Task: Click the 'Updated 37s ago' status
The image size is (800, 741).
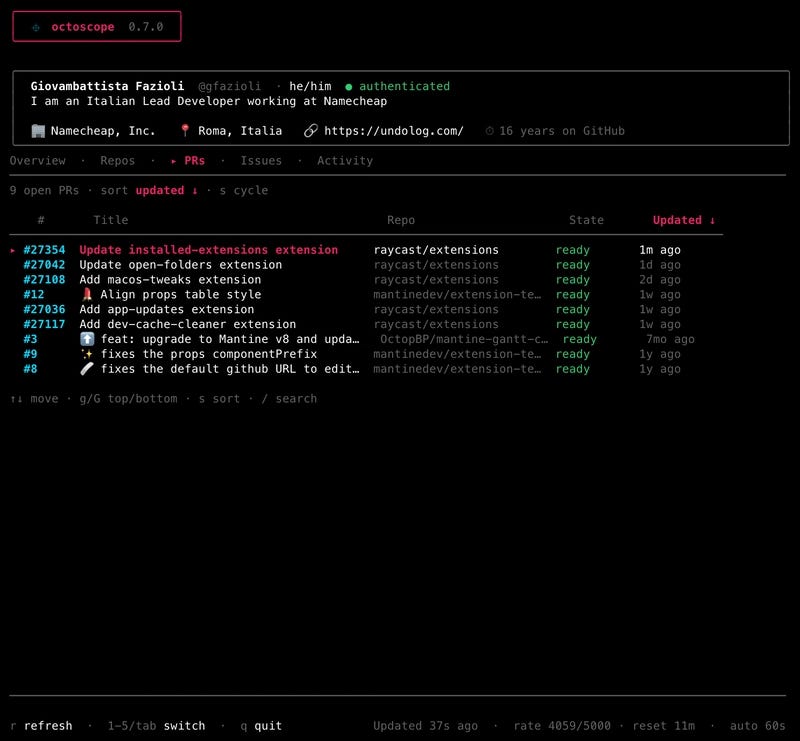Action: point(425,726)
